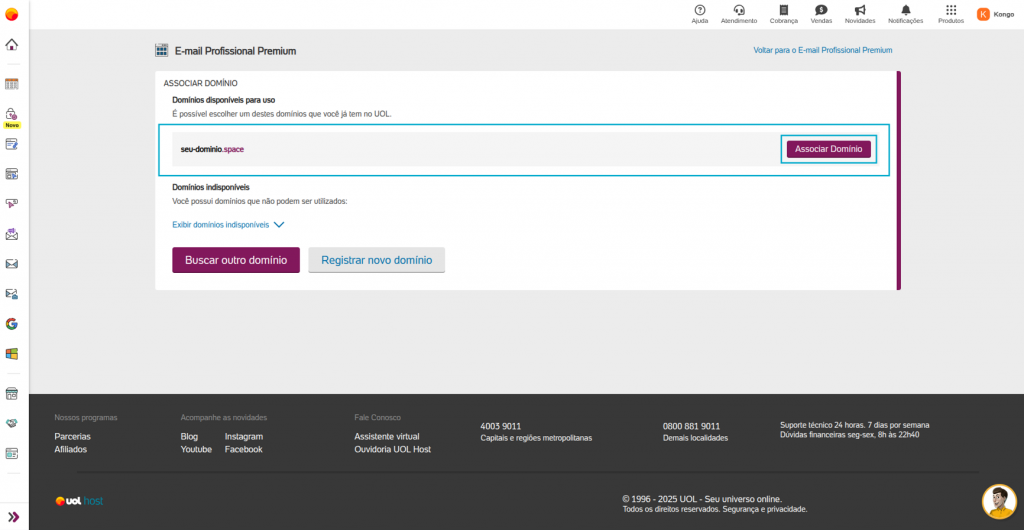Click Buscar outro domínio button
Screen dimensions: 1024x530
[236, 260]
